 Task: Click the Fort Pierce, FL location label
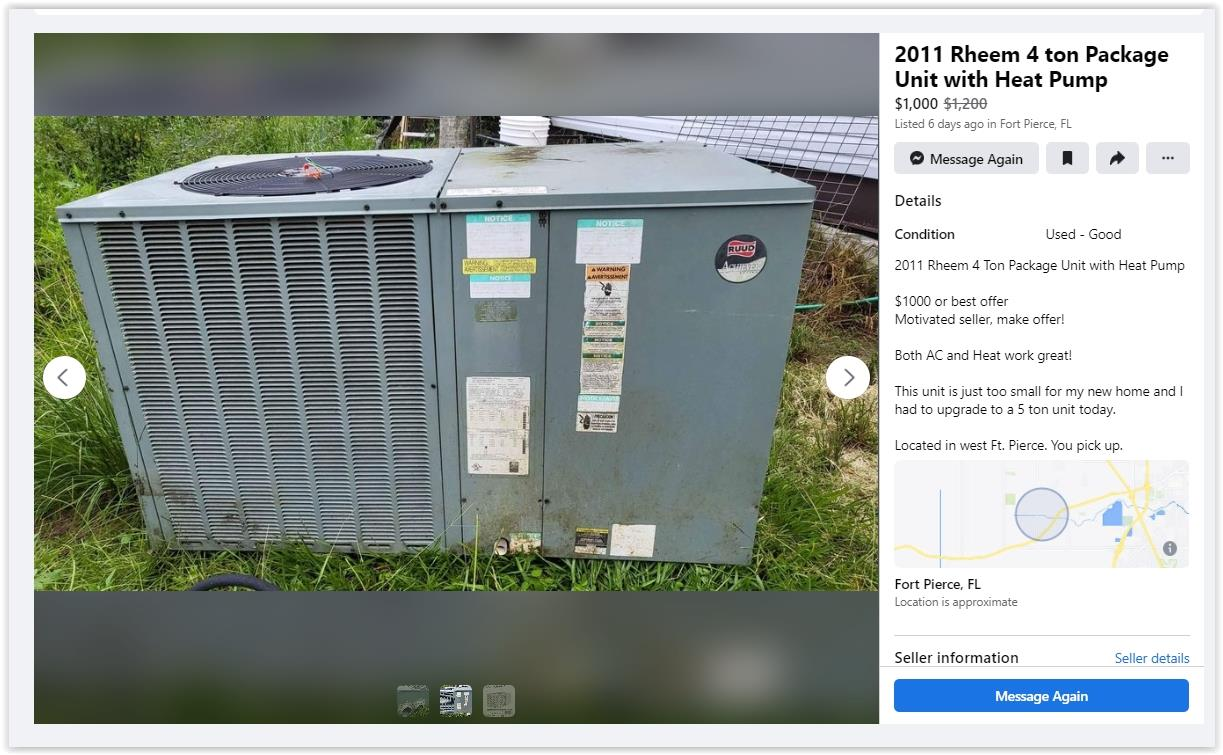pos(937,584)
